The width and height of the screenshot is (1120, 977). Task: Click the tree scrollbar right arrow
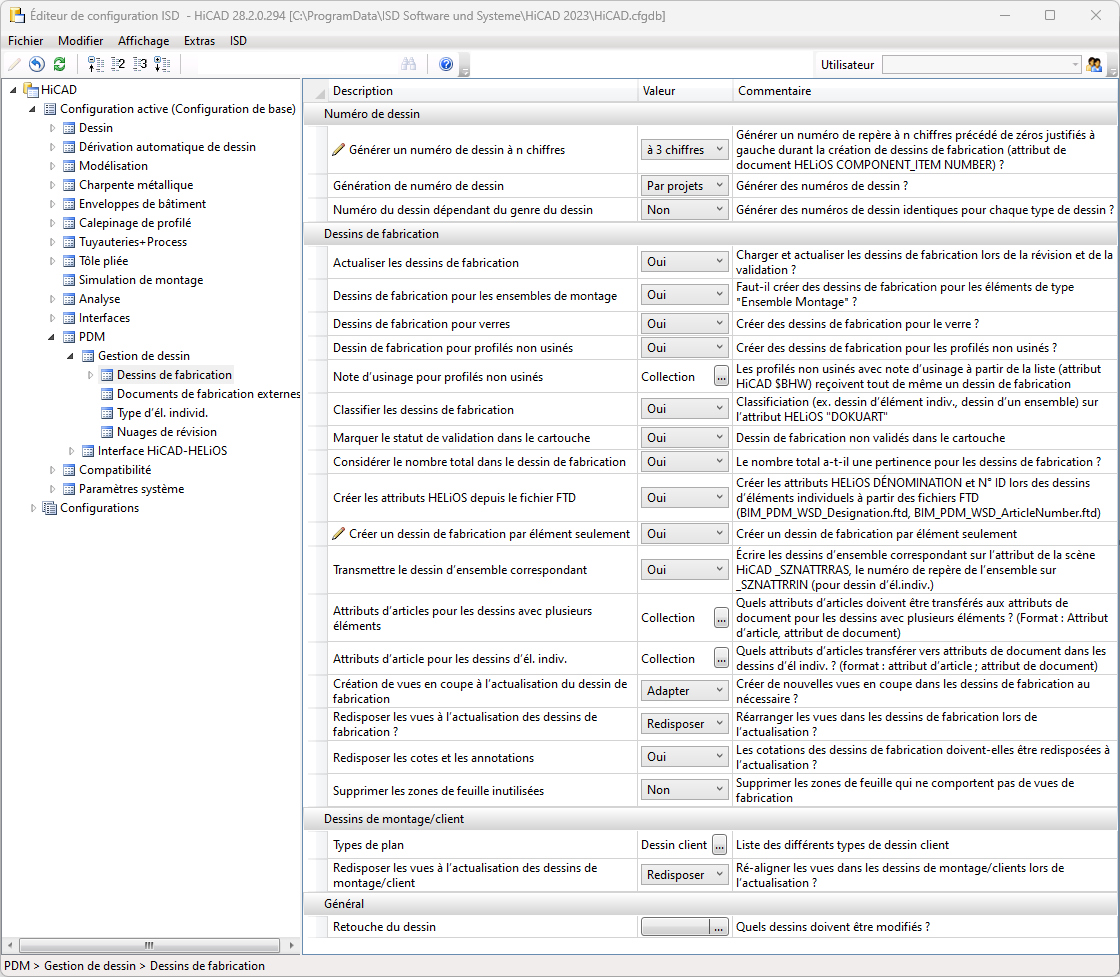(291, 945)
